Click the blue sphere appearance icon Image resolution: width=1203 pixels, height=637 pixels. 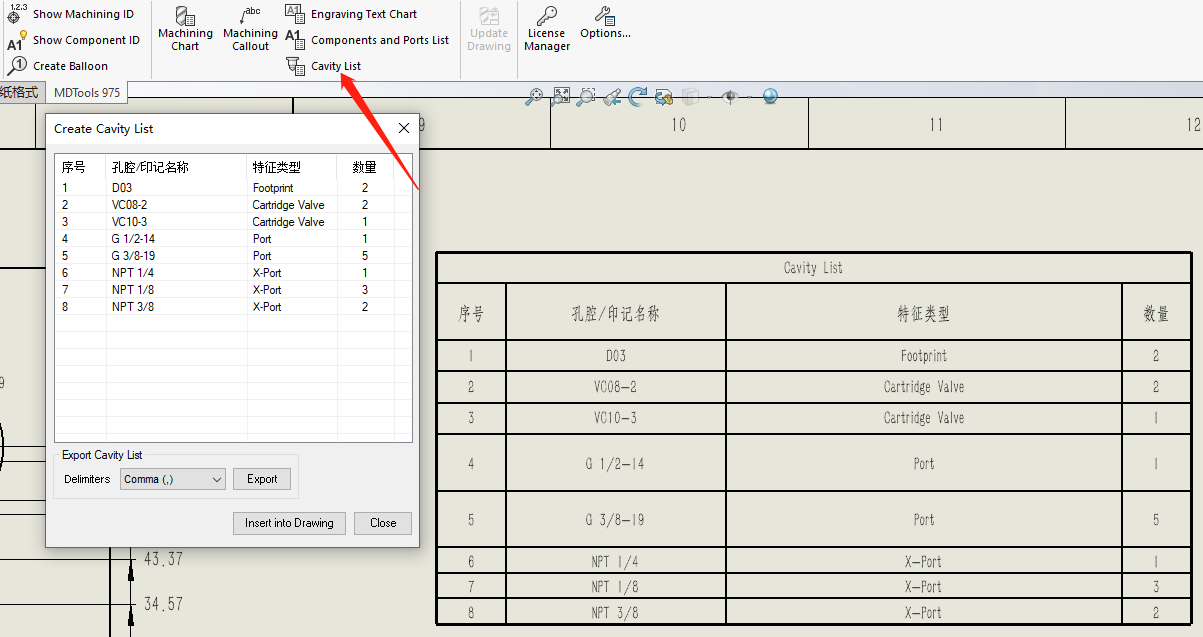click(x=770, y=96)
